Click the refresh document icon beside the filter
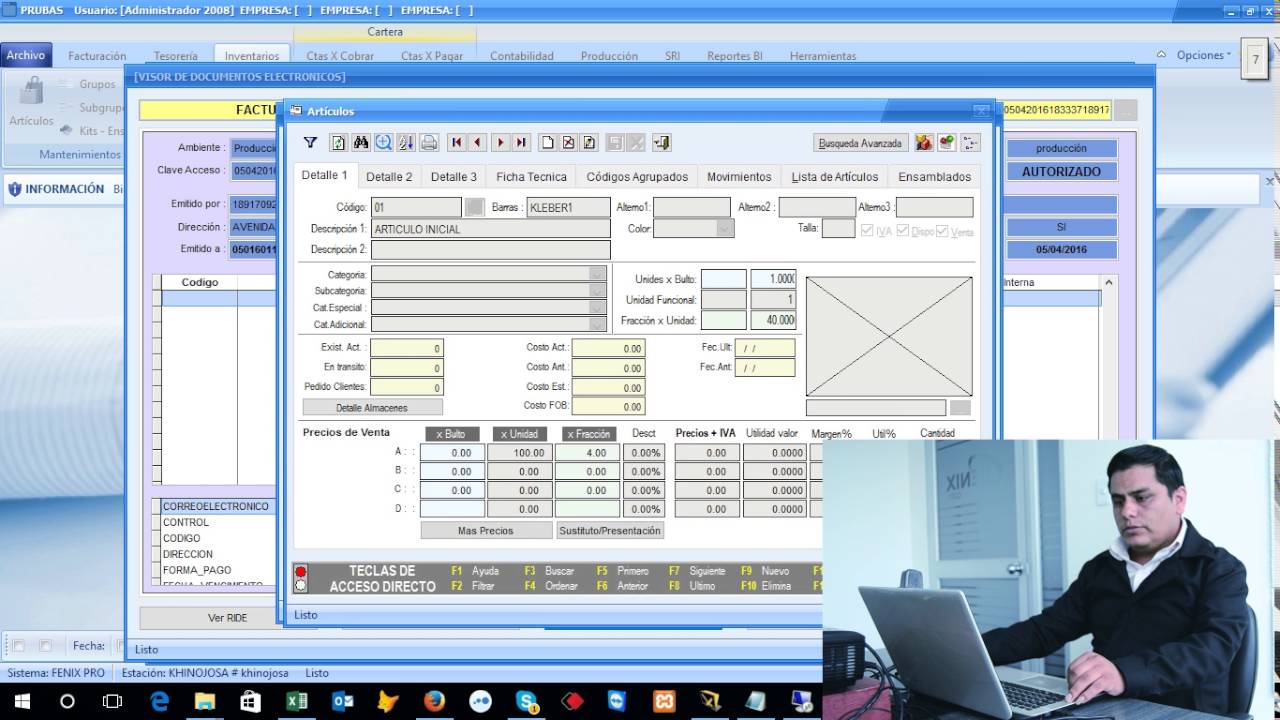 tap(338, 143)
